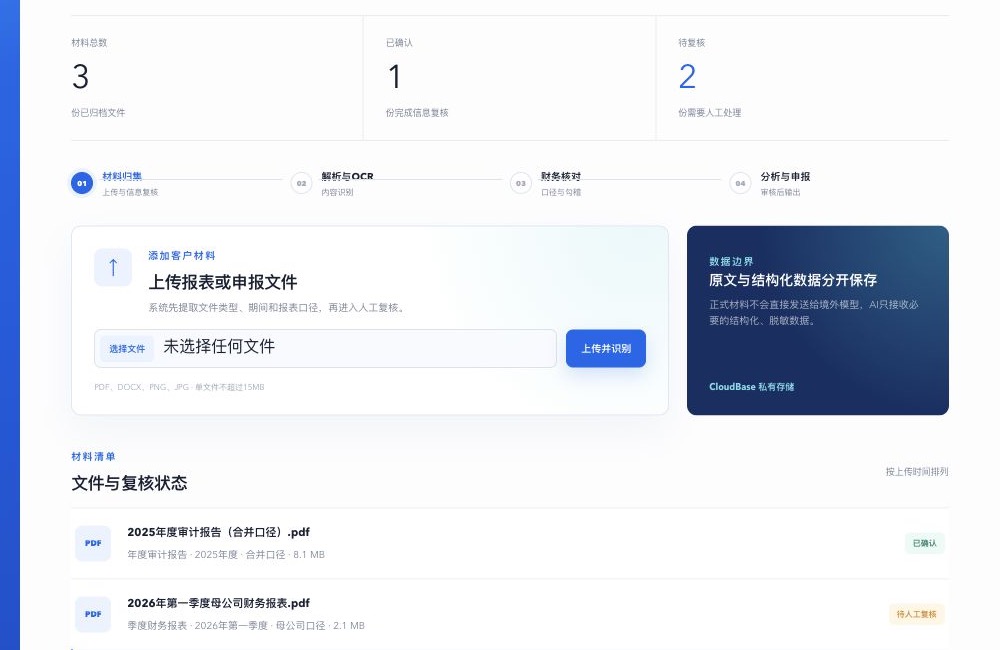
Task: Select step 03 circle 财务核对
Action: [520, 183]
